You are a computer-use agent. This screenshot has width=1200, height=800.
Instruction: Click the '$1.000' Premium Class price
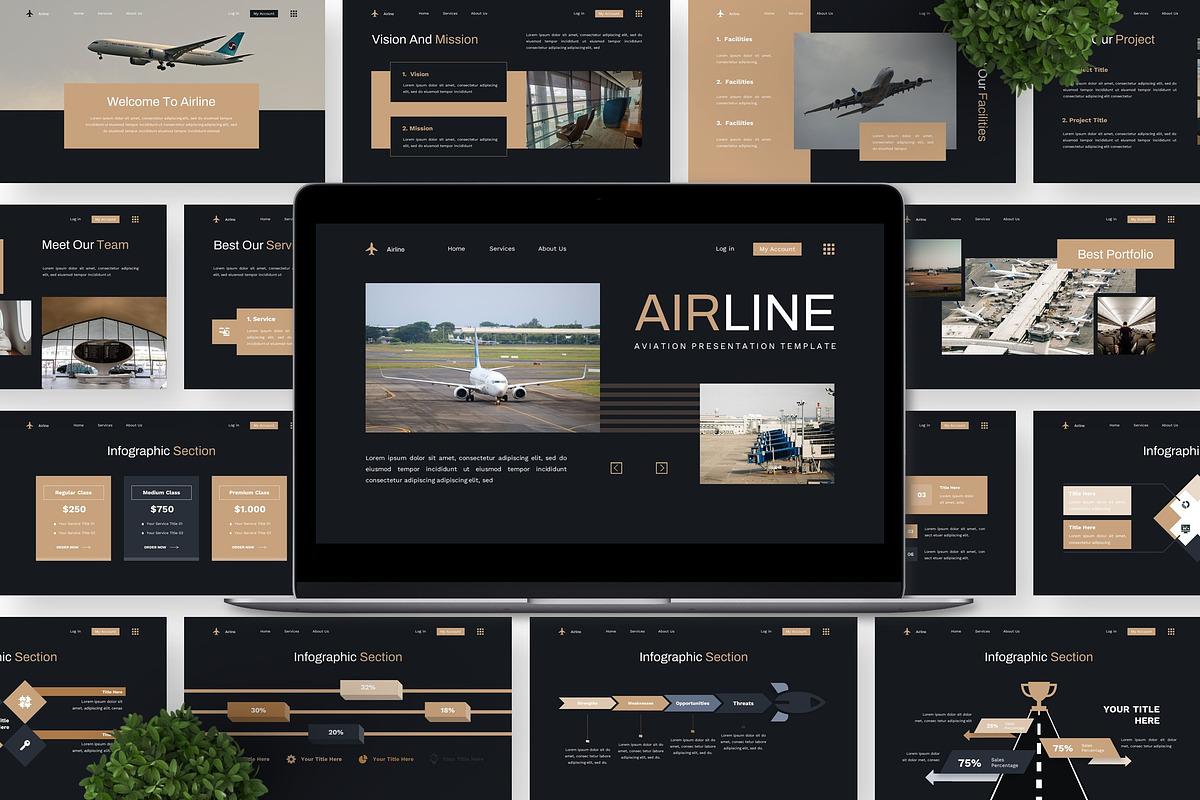(249, 509)
